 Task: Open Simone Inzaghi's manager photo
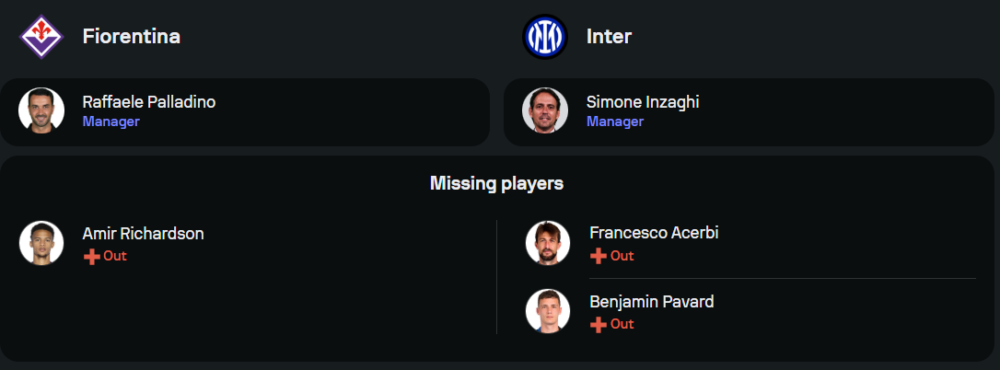tap(545, 110)
